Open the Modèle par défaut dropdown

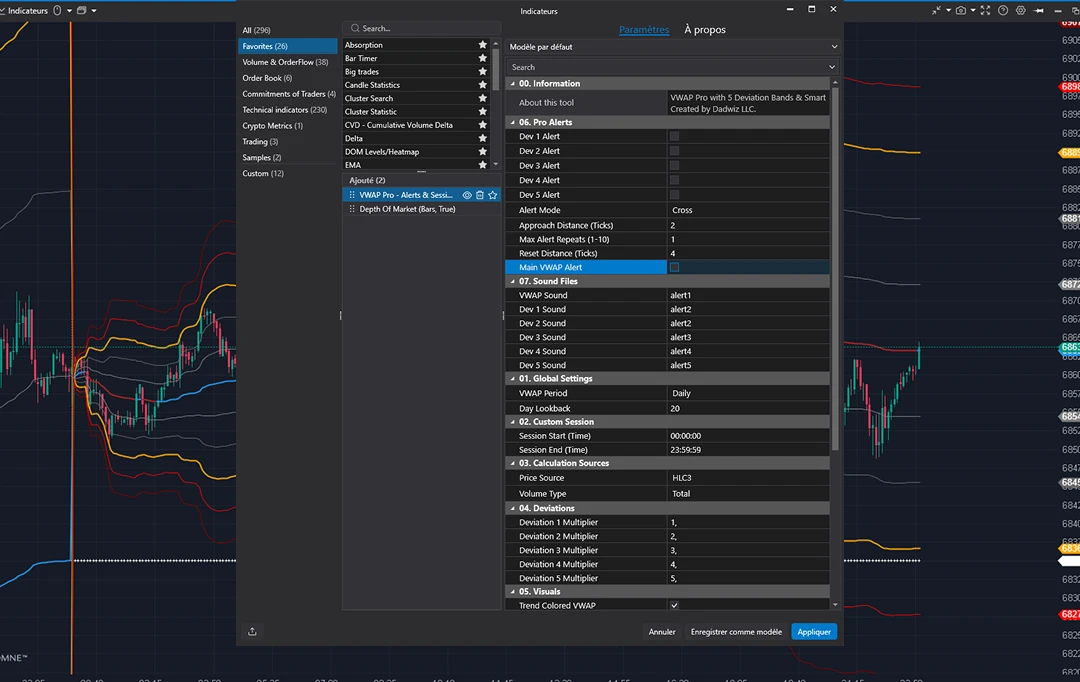coord(674,47)
